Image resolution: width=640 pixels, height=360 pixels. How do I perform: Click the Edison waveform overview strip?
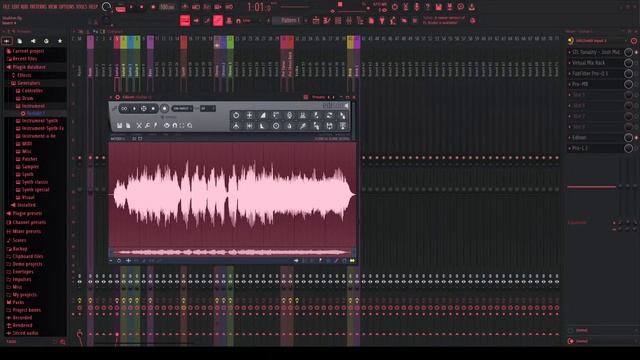point(233,252)
